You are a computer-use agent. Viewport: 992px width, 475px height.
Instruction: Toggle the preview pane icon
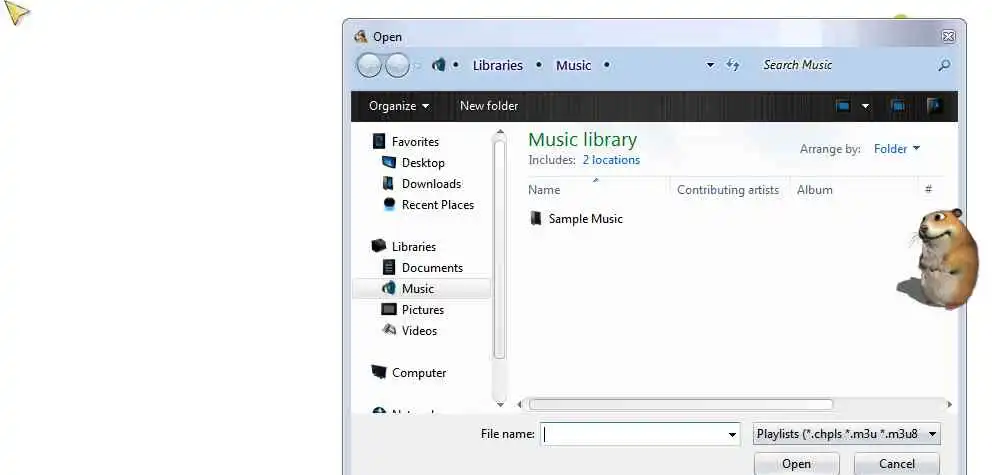pos(897,106)
